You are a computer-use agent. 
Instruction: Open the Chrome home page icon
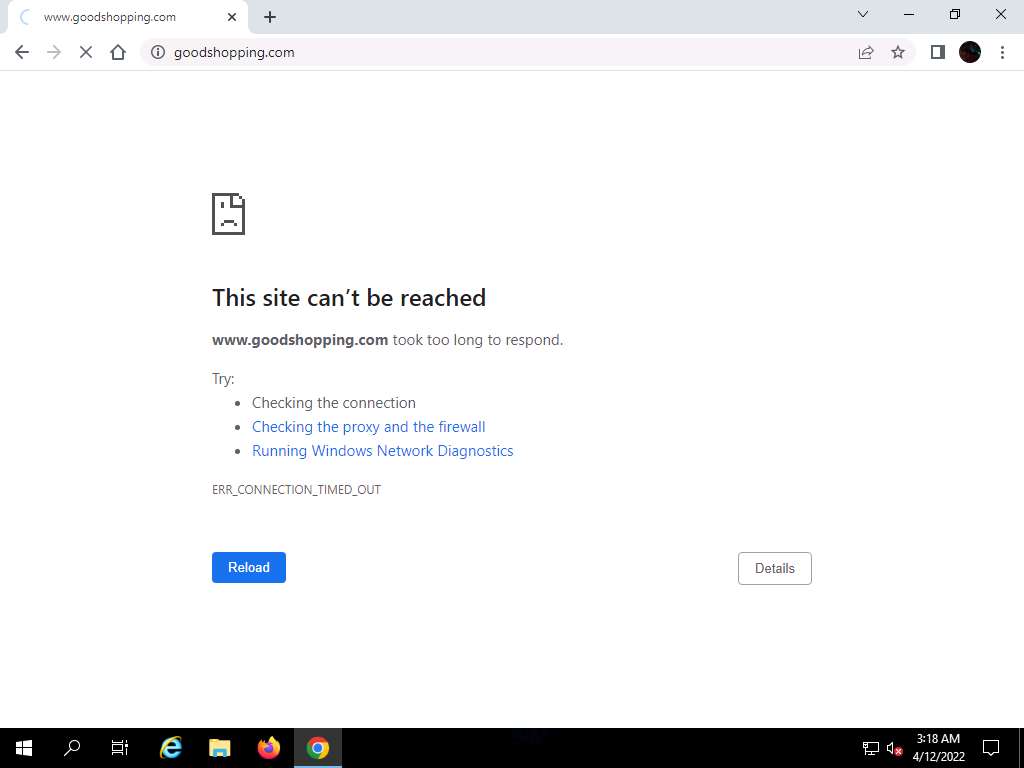(118, 52)
